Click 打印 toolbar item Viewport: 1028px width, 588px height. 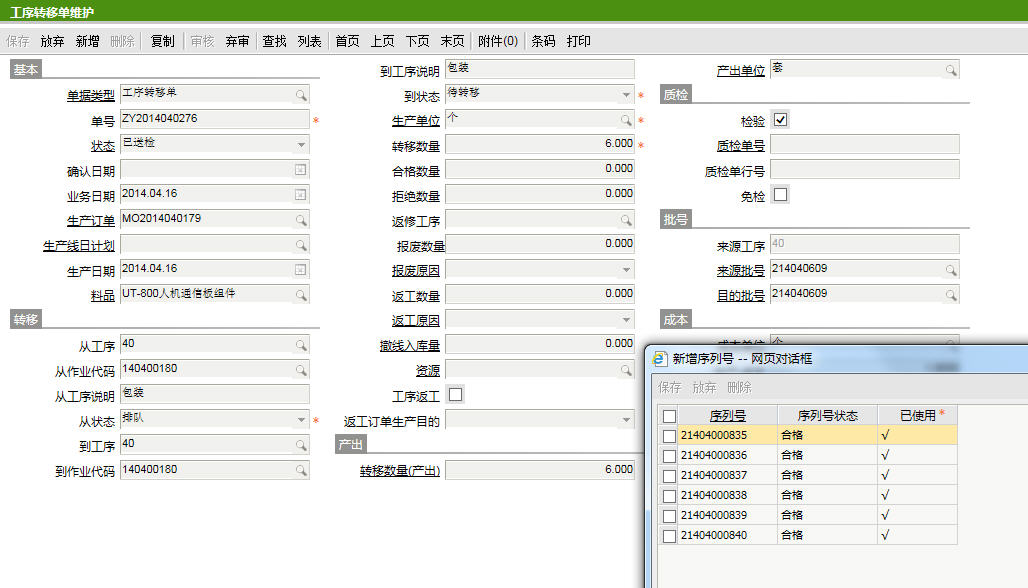tap(579, 41)
